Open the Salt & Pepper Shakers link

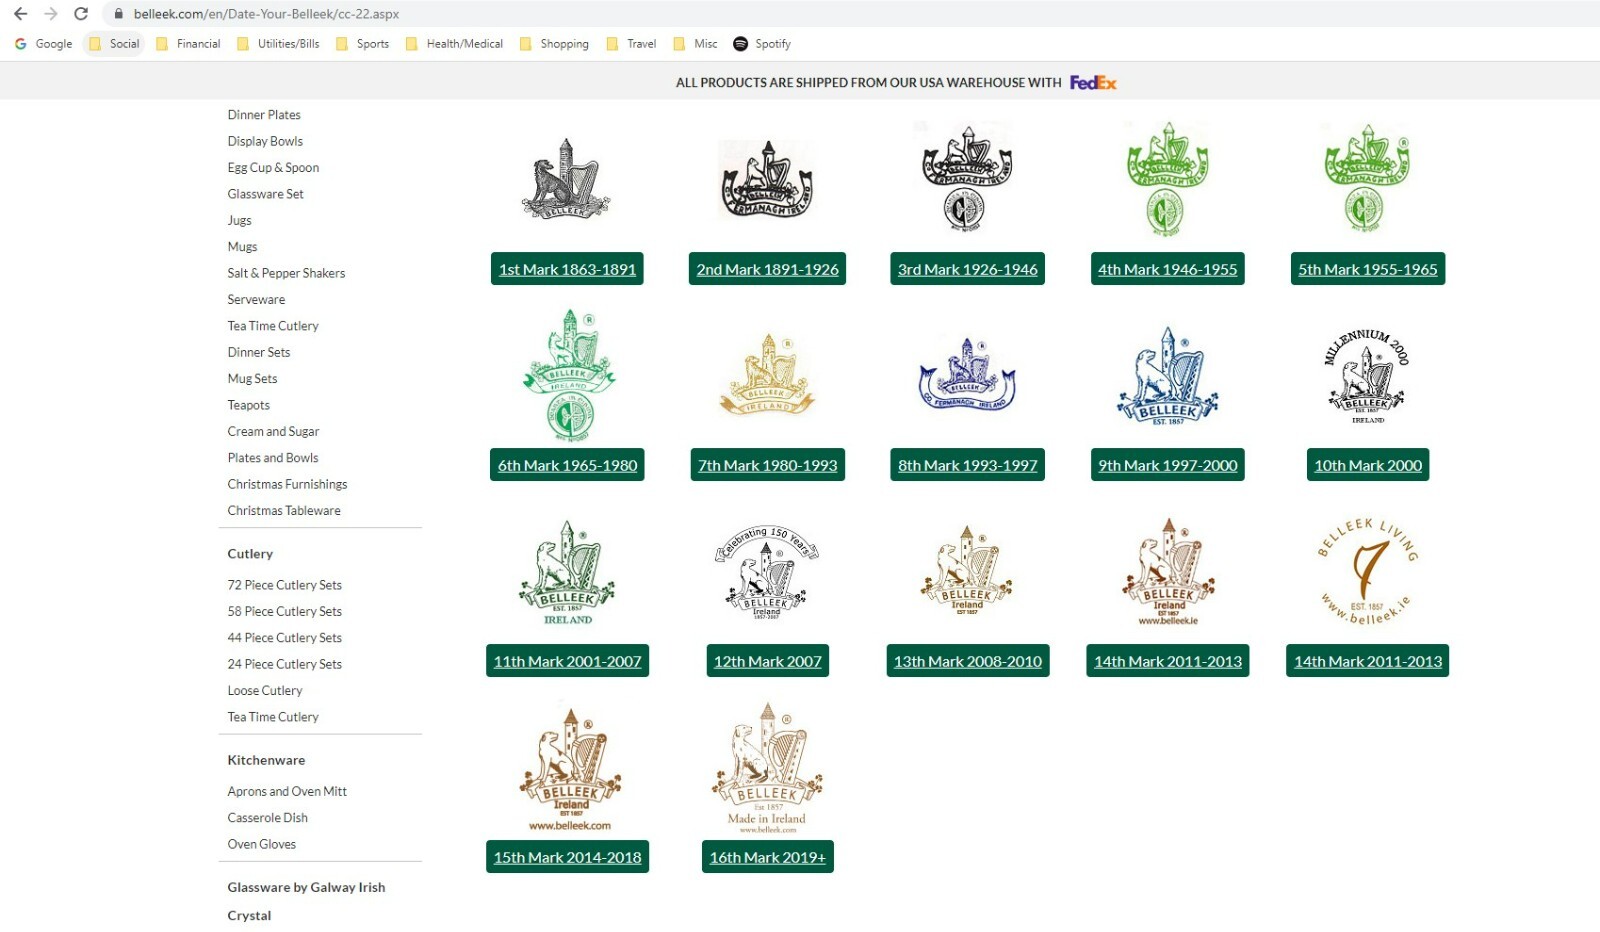coord(286,273)
